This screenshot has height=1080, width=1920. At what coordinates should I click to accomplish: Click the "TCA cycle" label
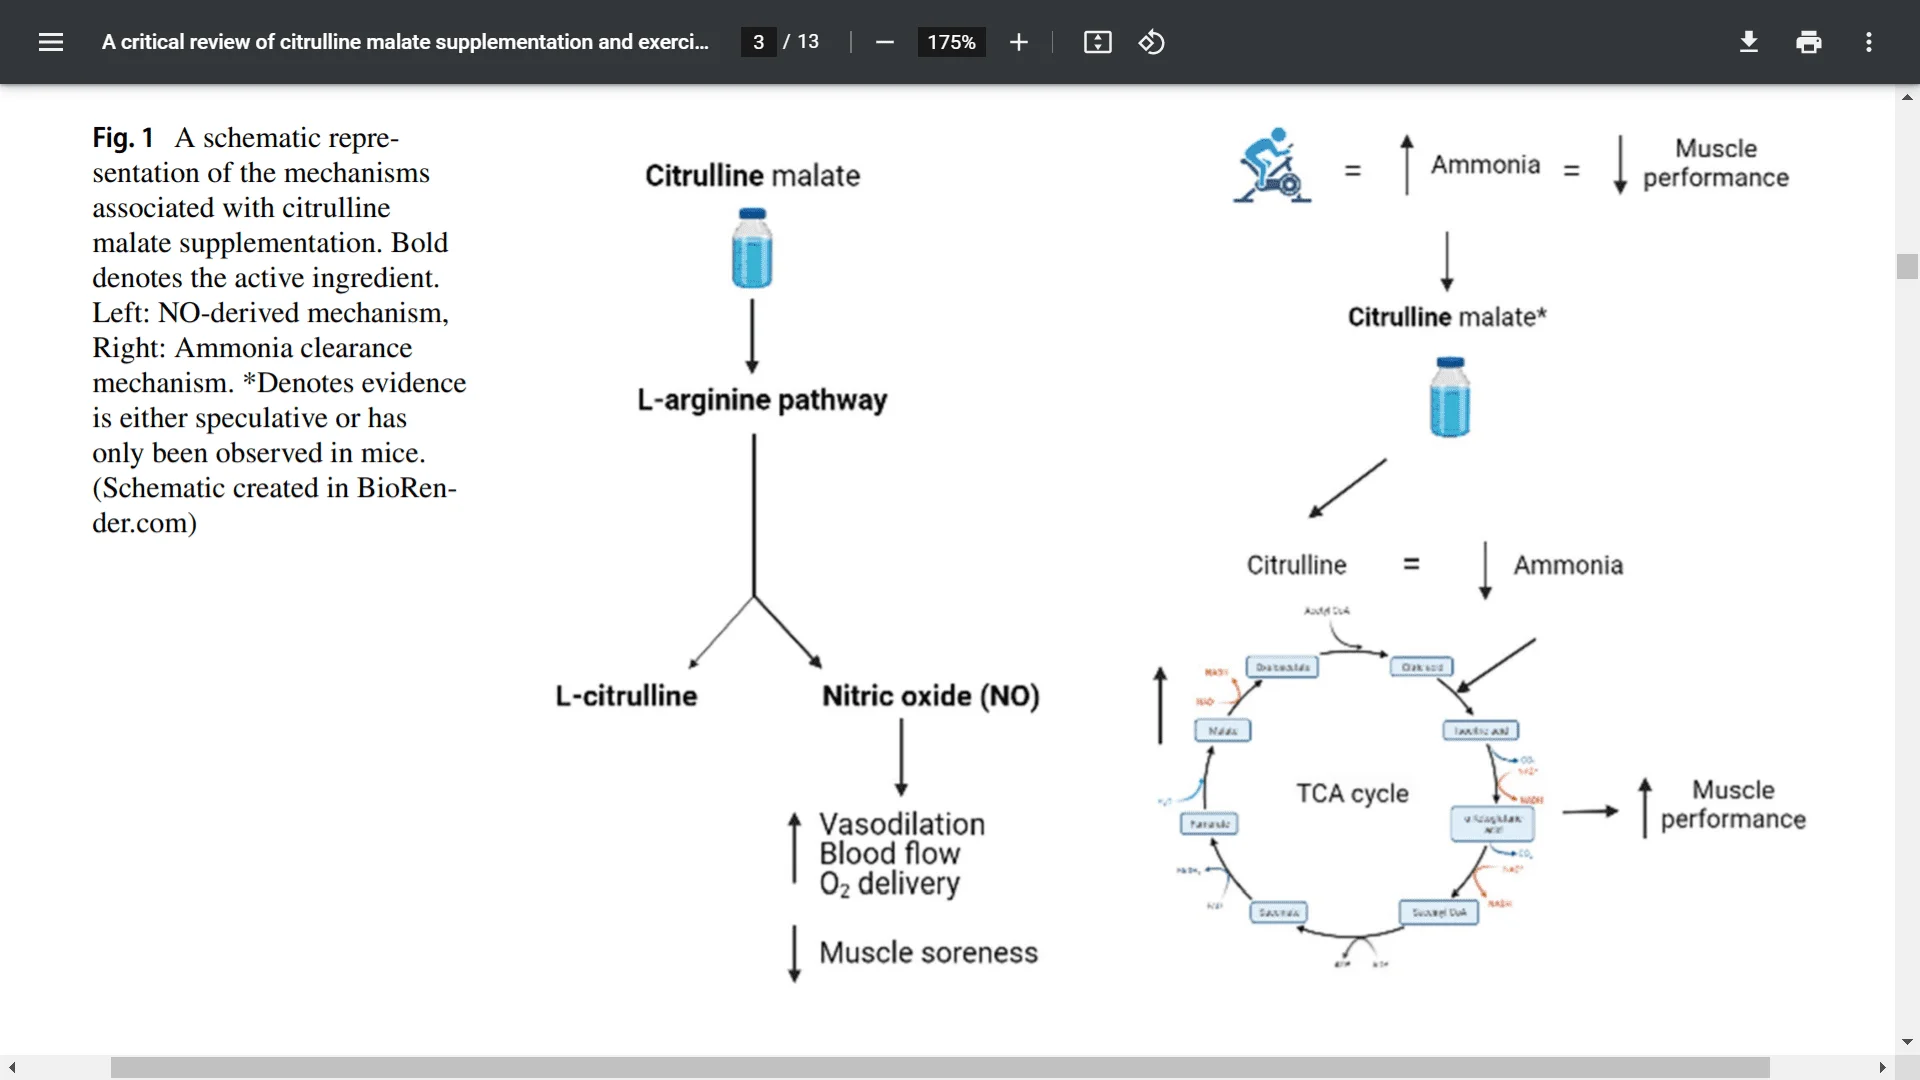point(1352,794)
